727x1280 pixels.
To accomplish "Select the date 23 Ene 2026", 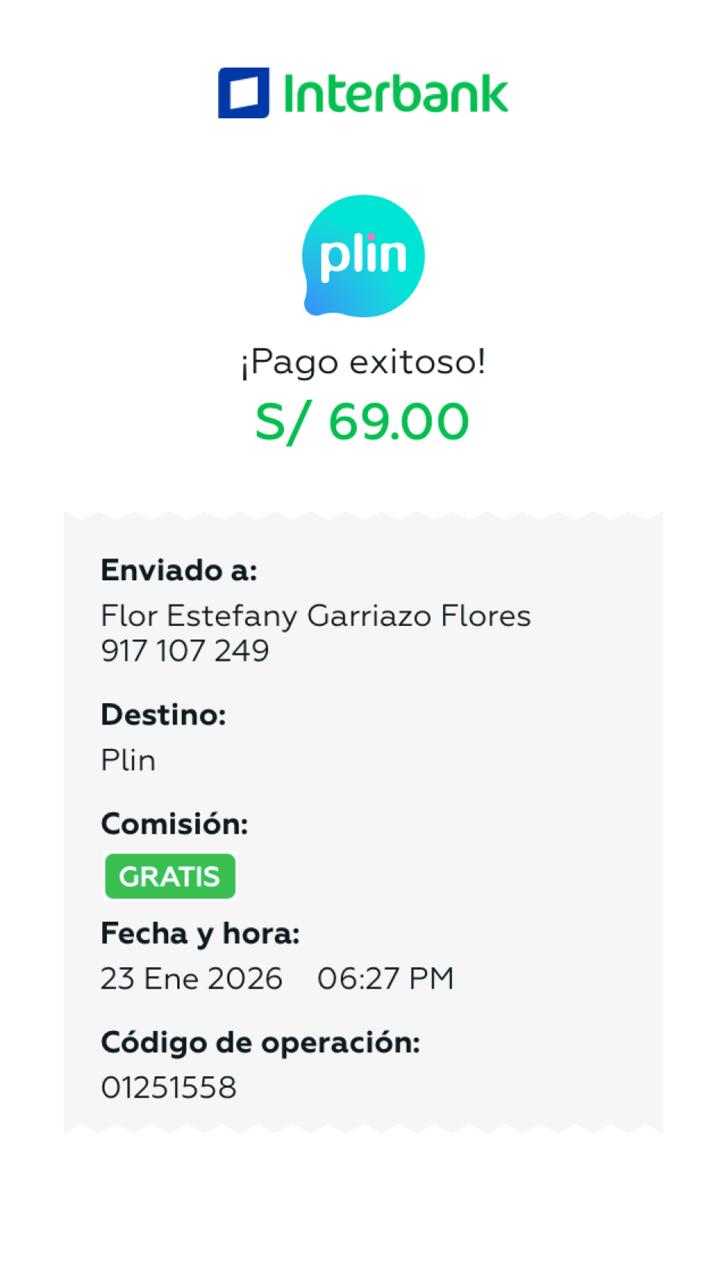I will [x=191, y=979].
